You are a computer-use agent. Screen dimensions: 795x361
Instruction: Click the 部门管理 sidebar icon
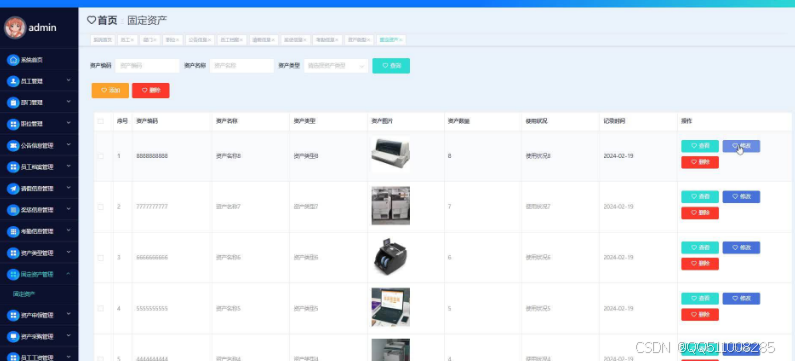[13, 102]
